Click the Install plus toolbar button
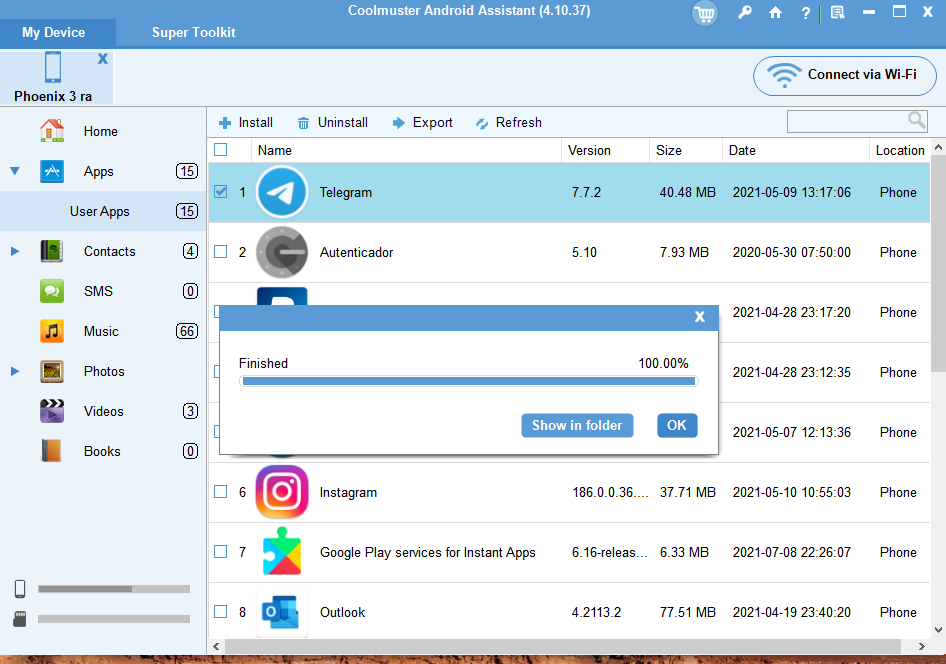 click(x=246, y=122)
